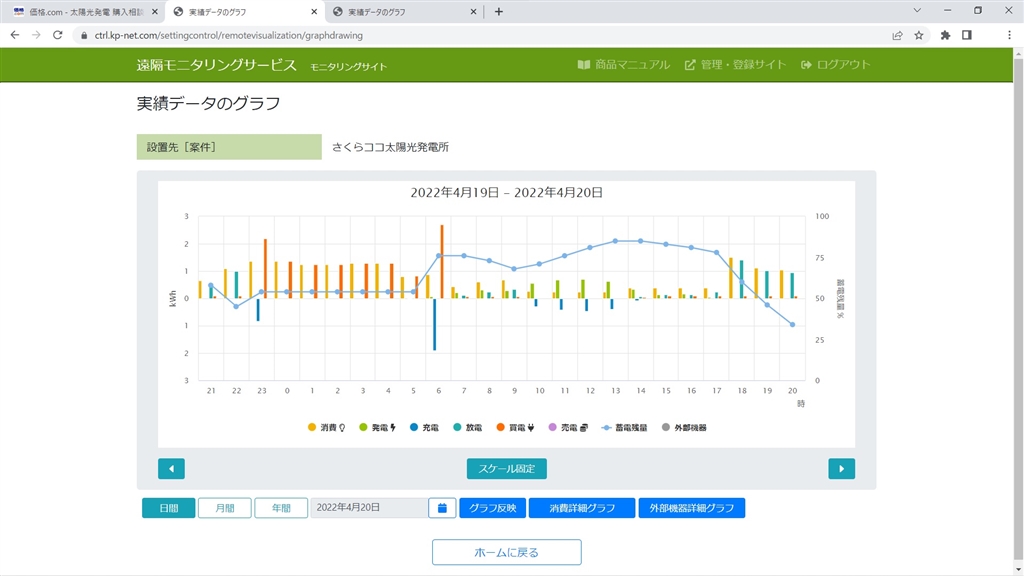
Task: Close the active 実績データのグラフ tab
Action: click(x=314, y=12)
